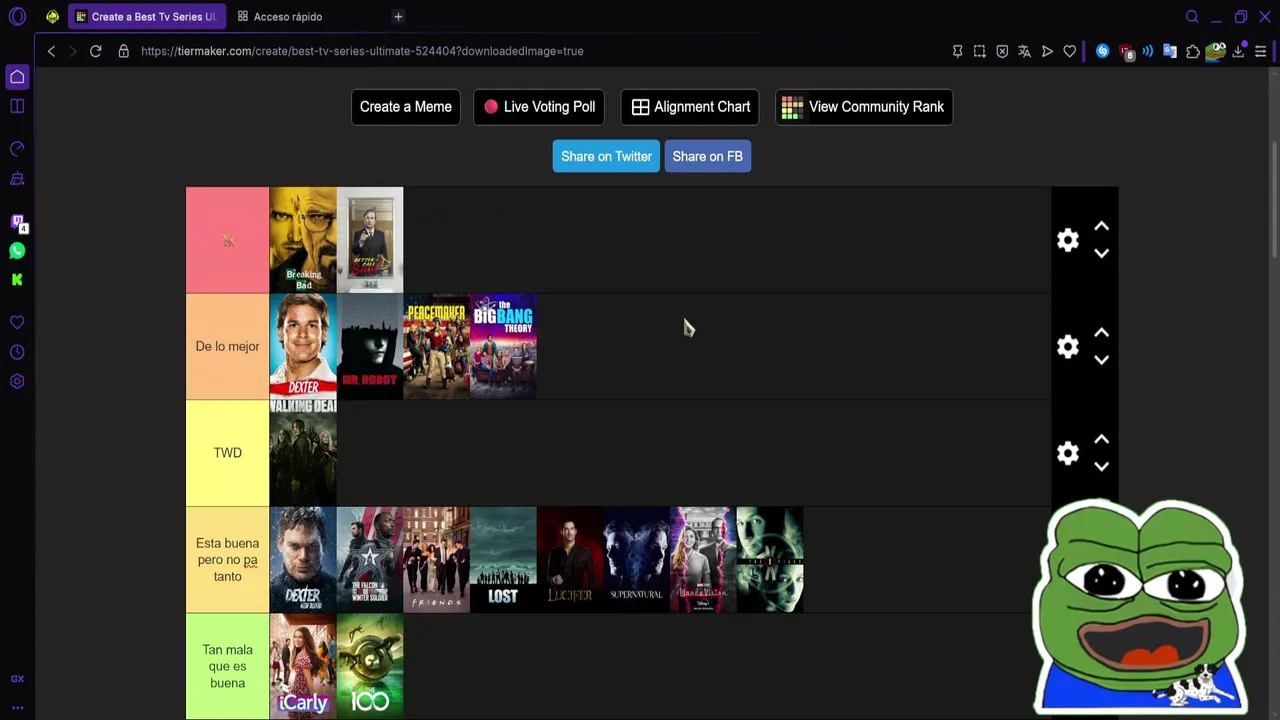
Task: Go back to the previous page
Action: (52, 51)
